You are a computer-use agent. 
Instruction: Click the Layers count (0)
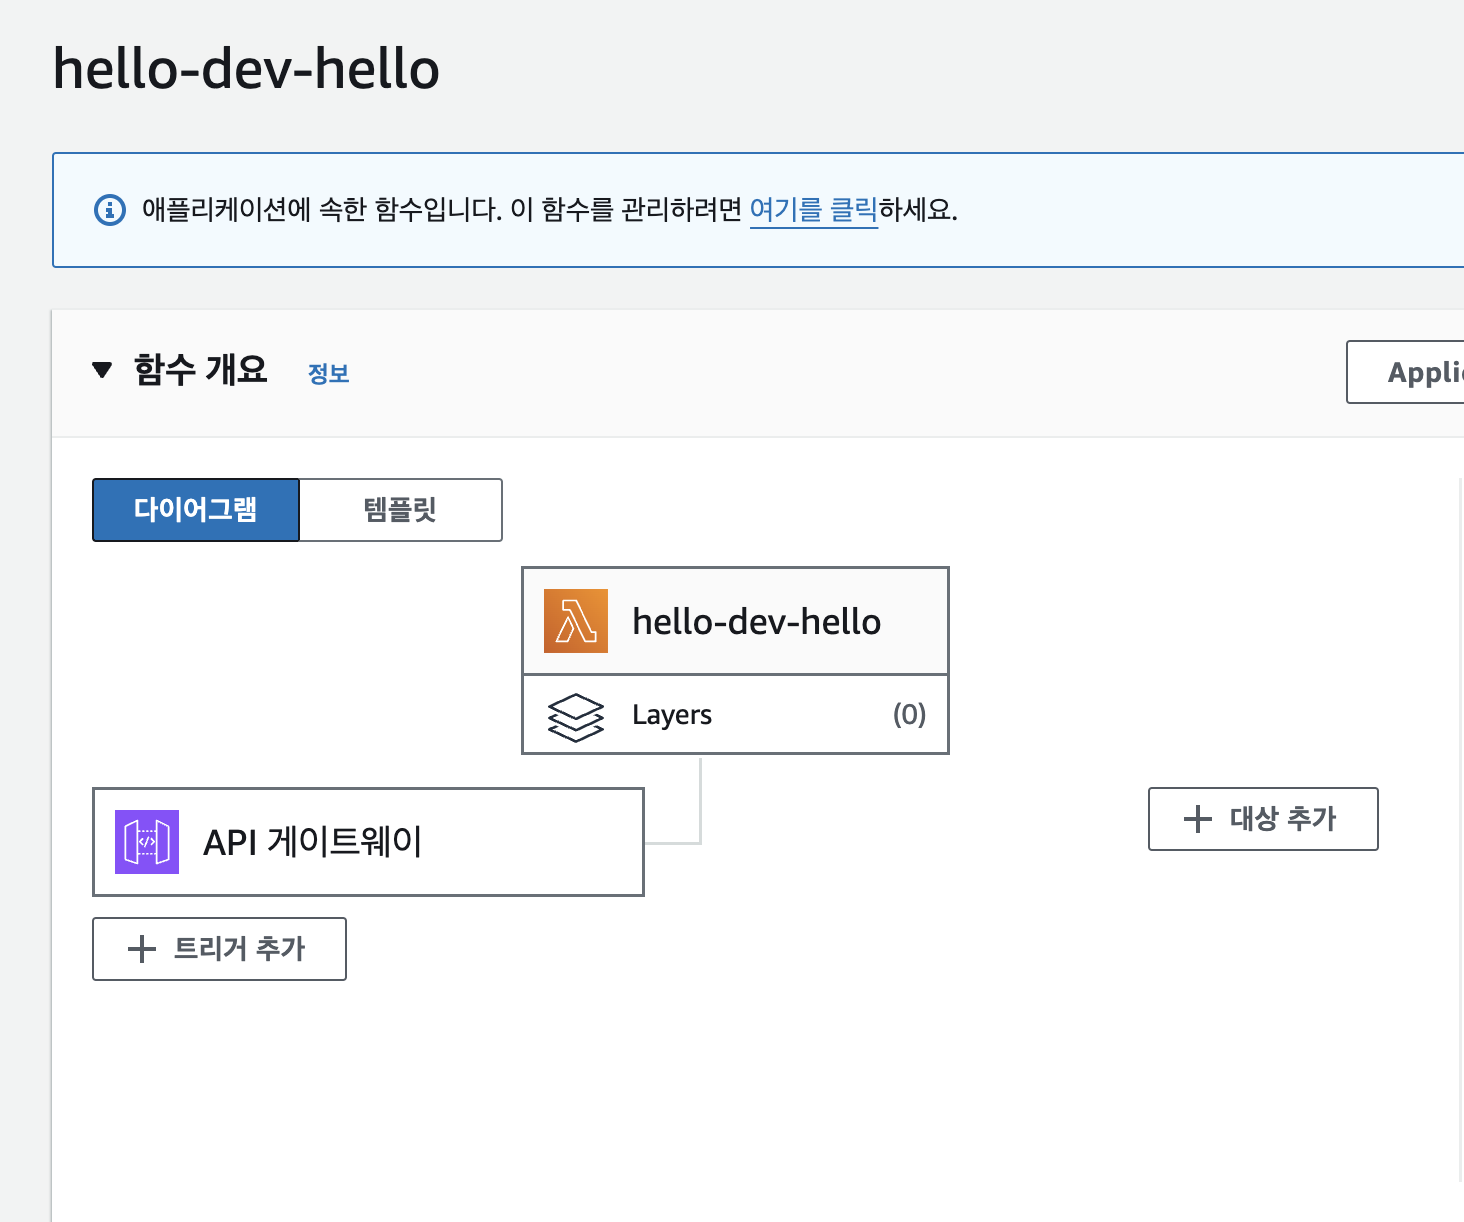(x=909, y=714)
